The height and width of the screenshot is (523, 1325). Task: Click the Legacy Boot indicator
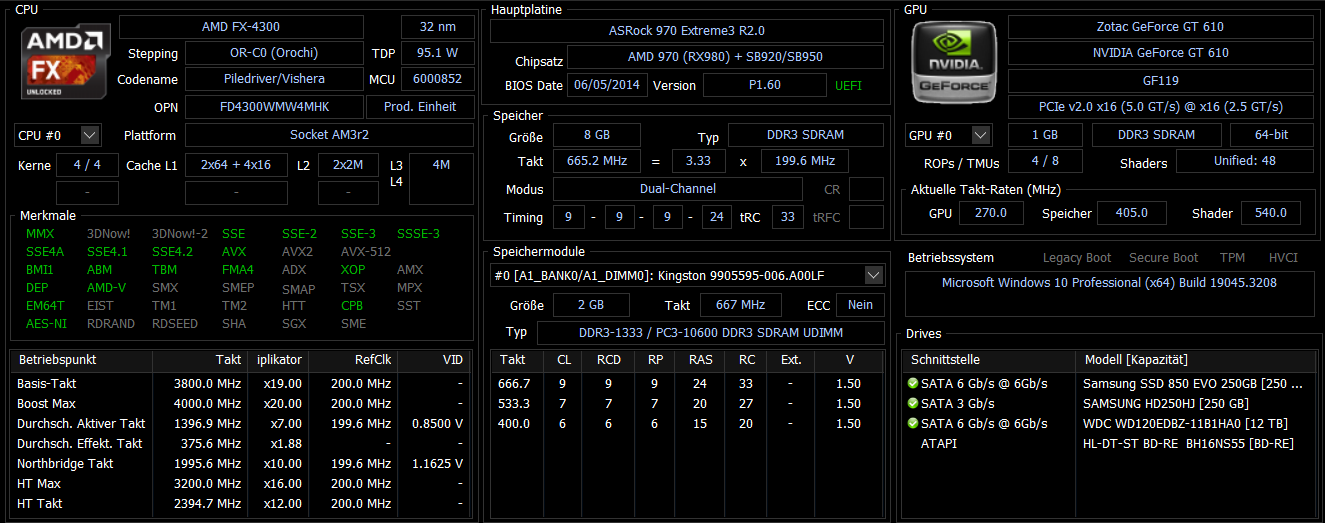1077,258
